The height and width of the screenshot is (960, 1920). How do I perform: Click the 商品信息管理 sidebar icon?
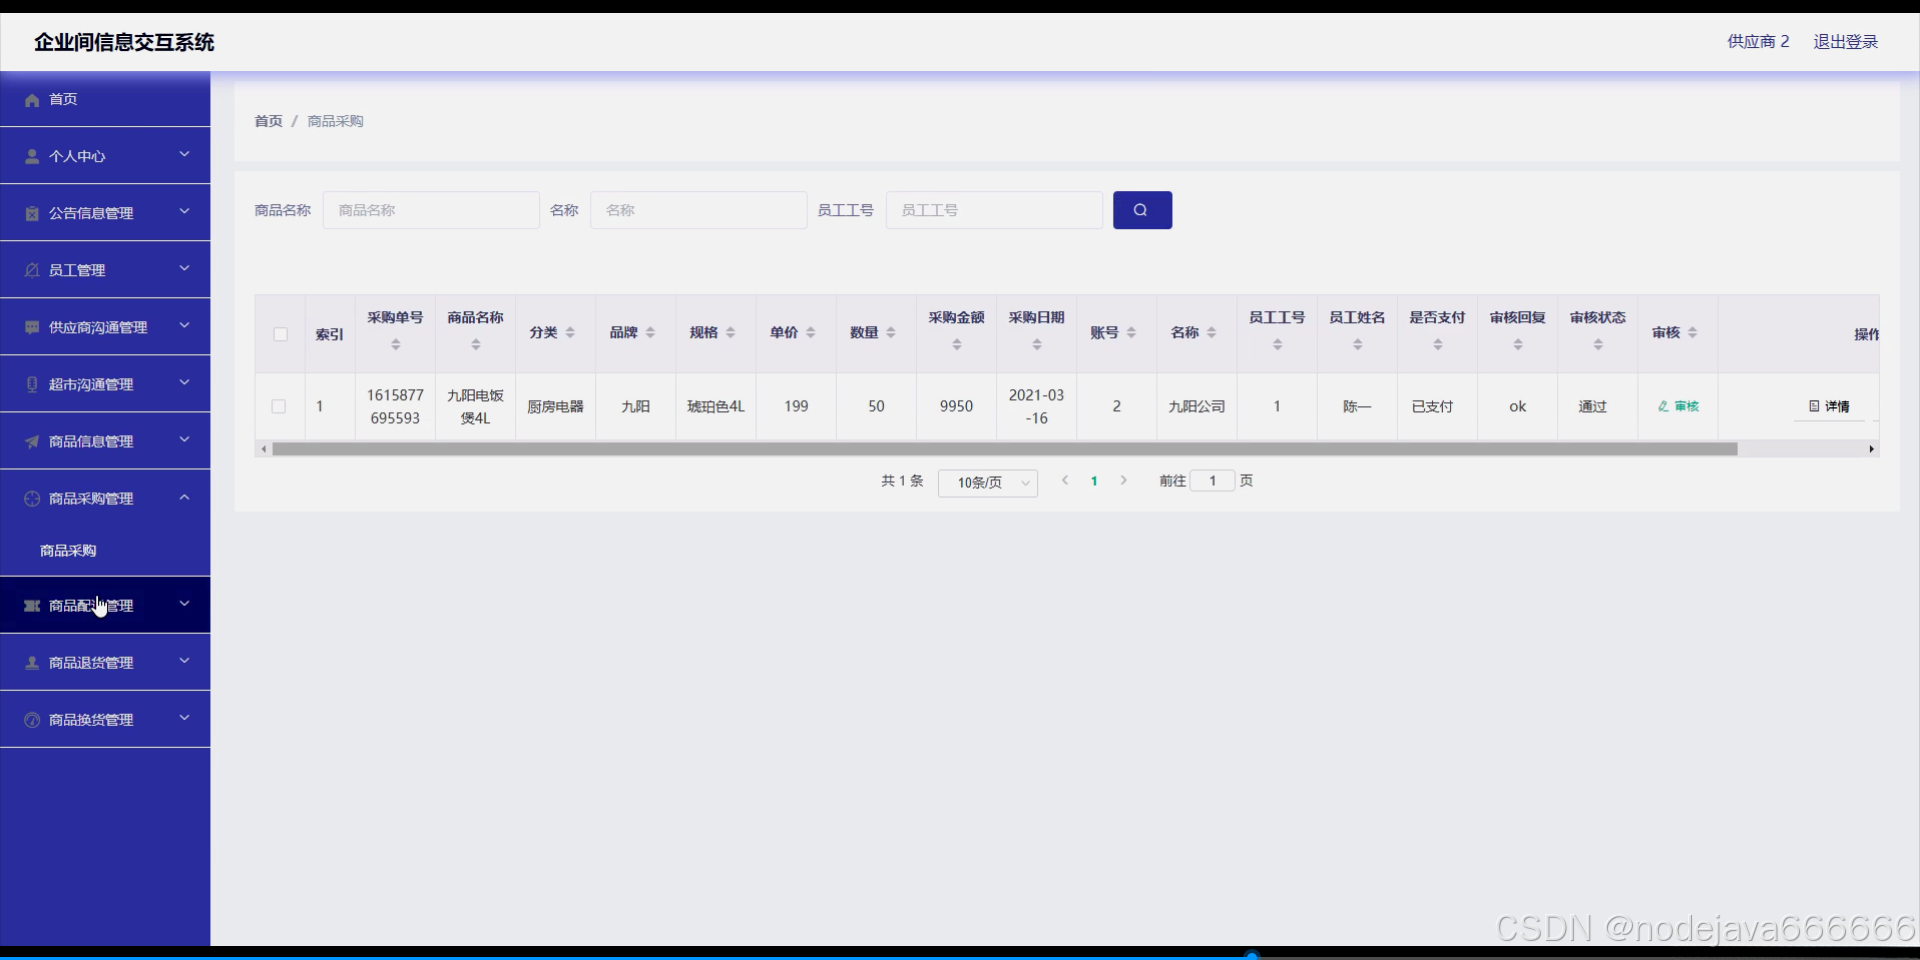point(32,442)
